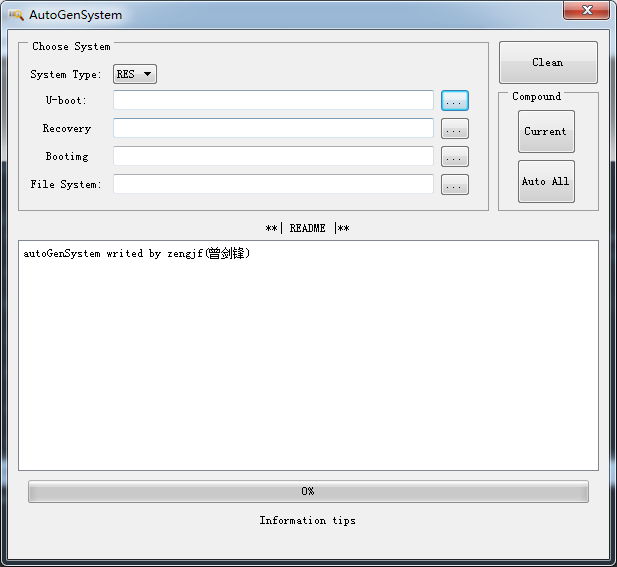Browse for Recovery file with ... button
Image resolution: width=617 pixels, height=567 pixels.
click(x=454, y=129)
